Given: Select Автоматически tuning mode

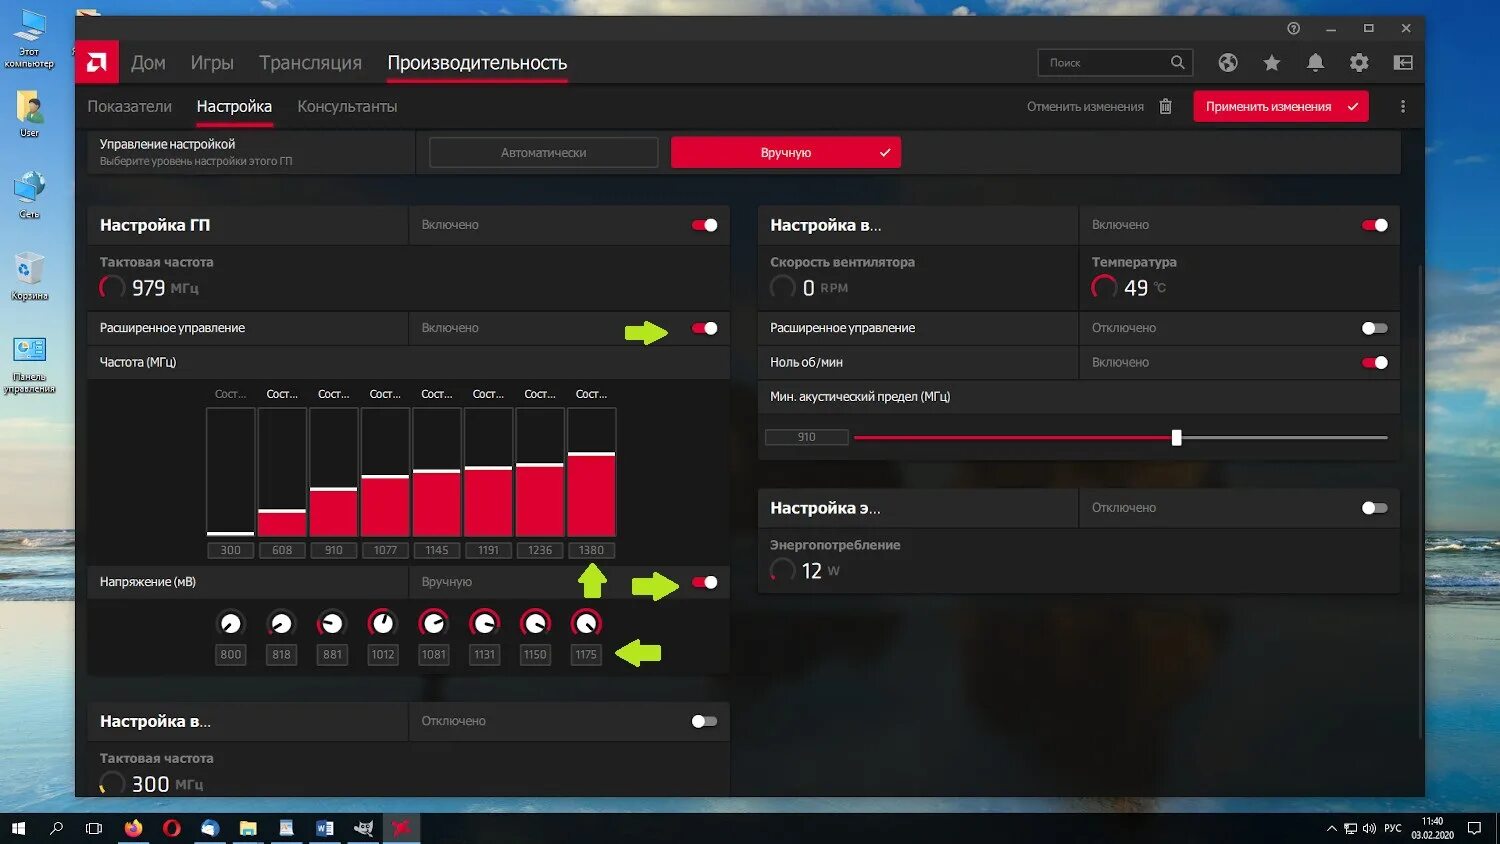Looking at the screenshot, I should pos(544,152).
